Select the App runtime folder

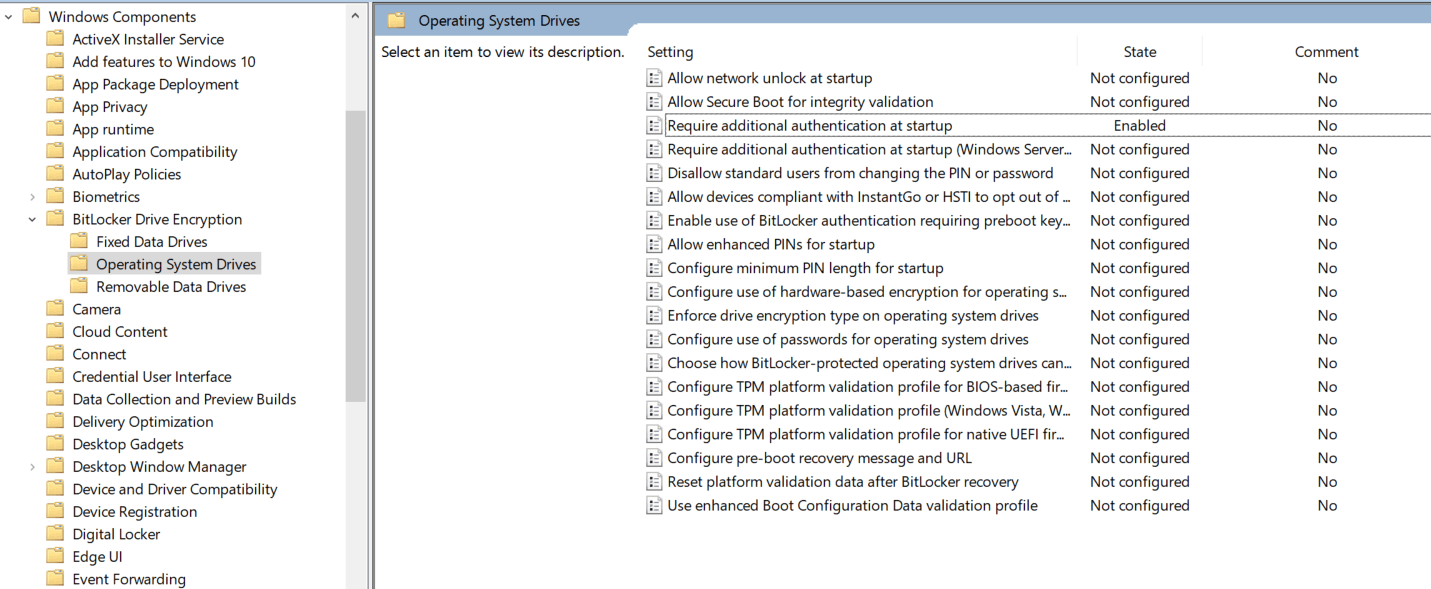tap(113, 129)
